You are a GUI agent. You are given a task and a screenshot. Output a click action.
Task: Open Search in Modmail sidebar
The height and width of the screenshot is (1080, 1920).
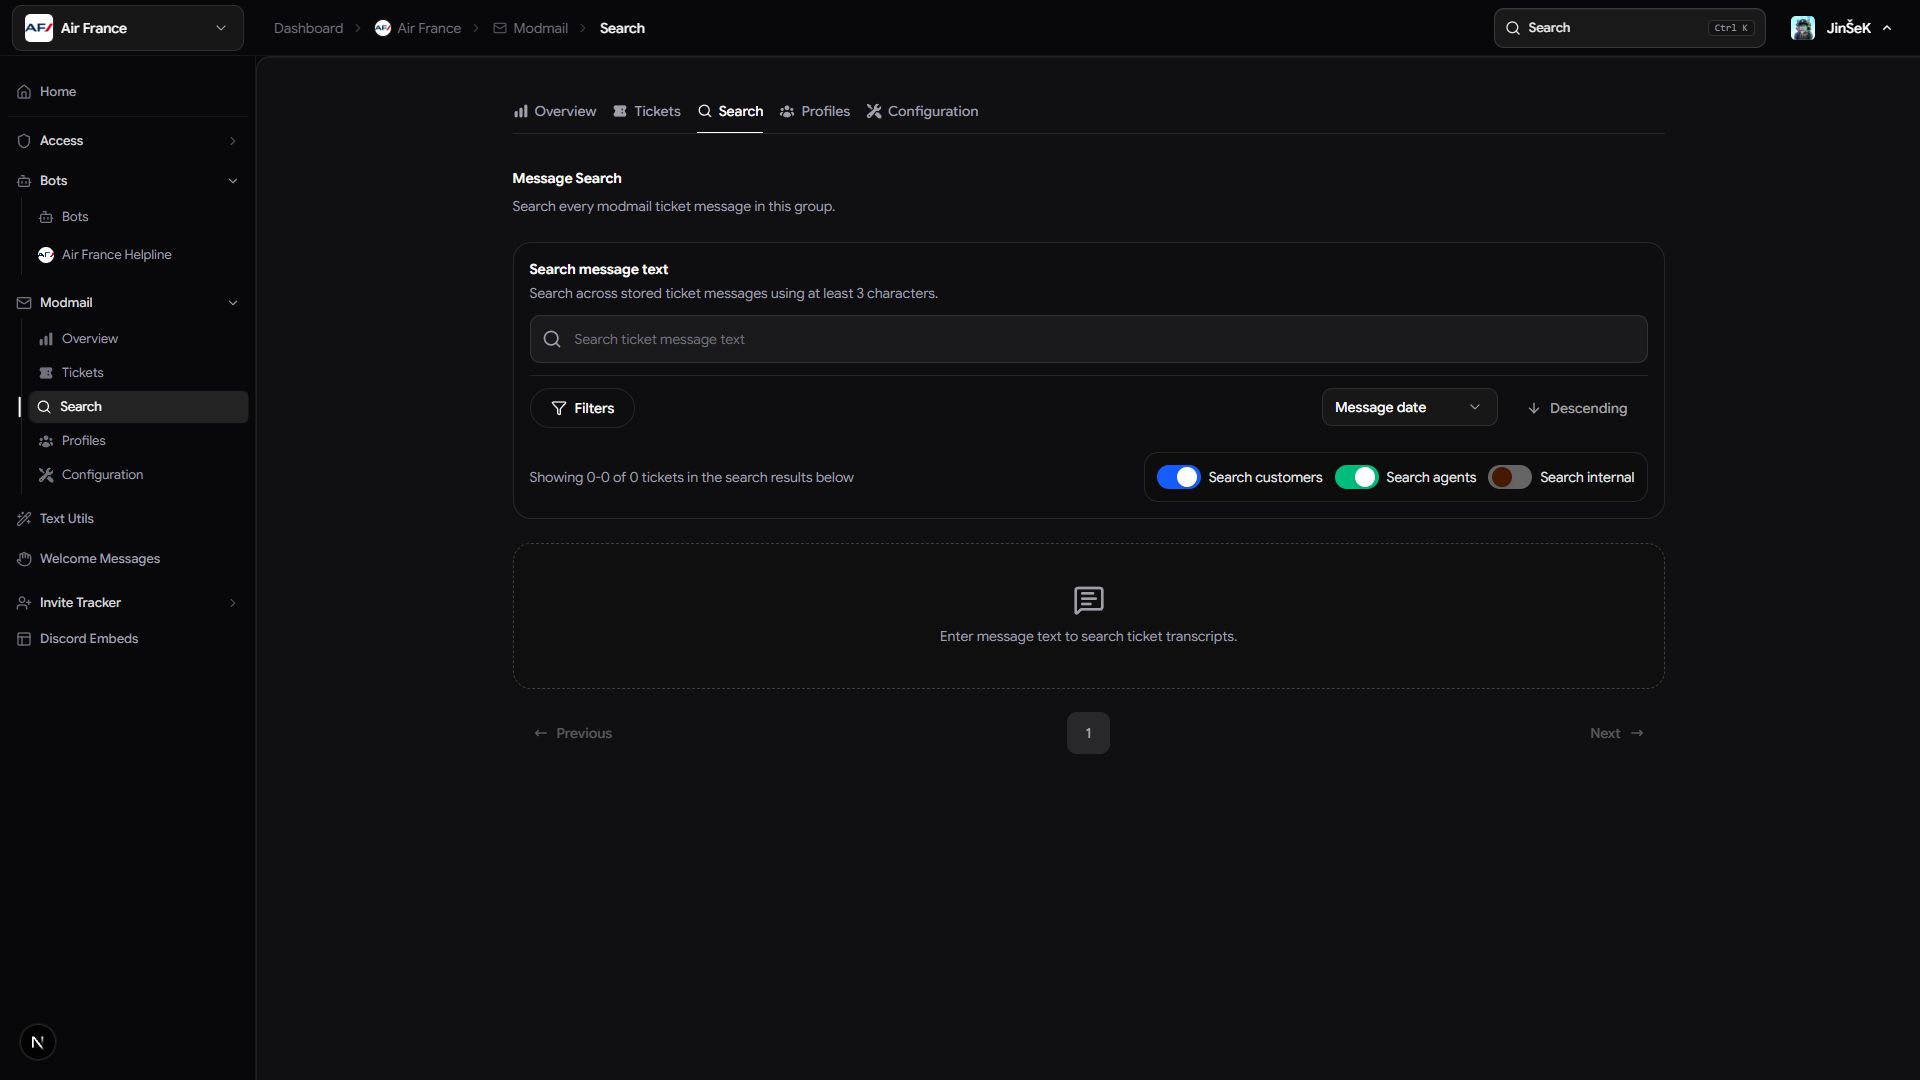coord(138,407)
